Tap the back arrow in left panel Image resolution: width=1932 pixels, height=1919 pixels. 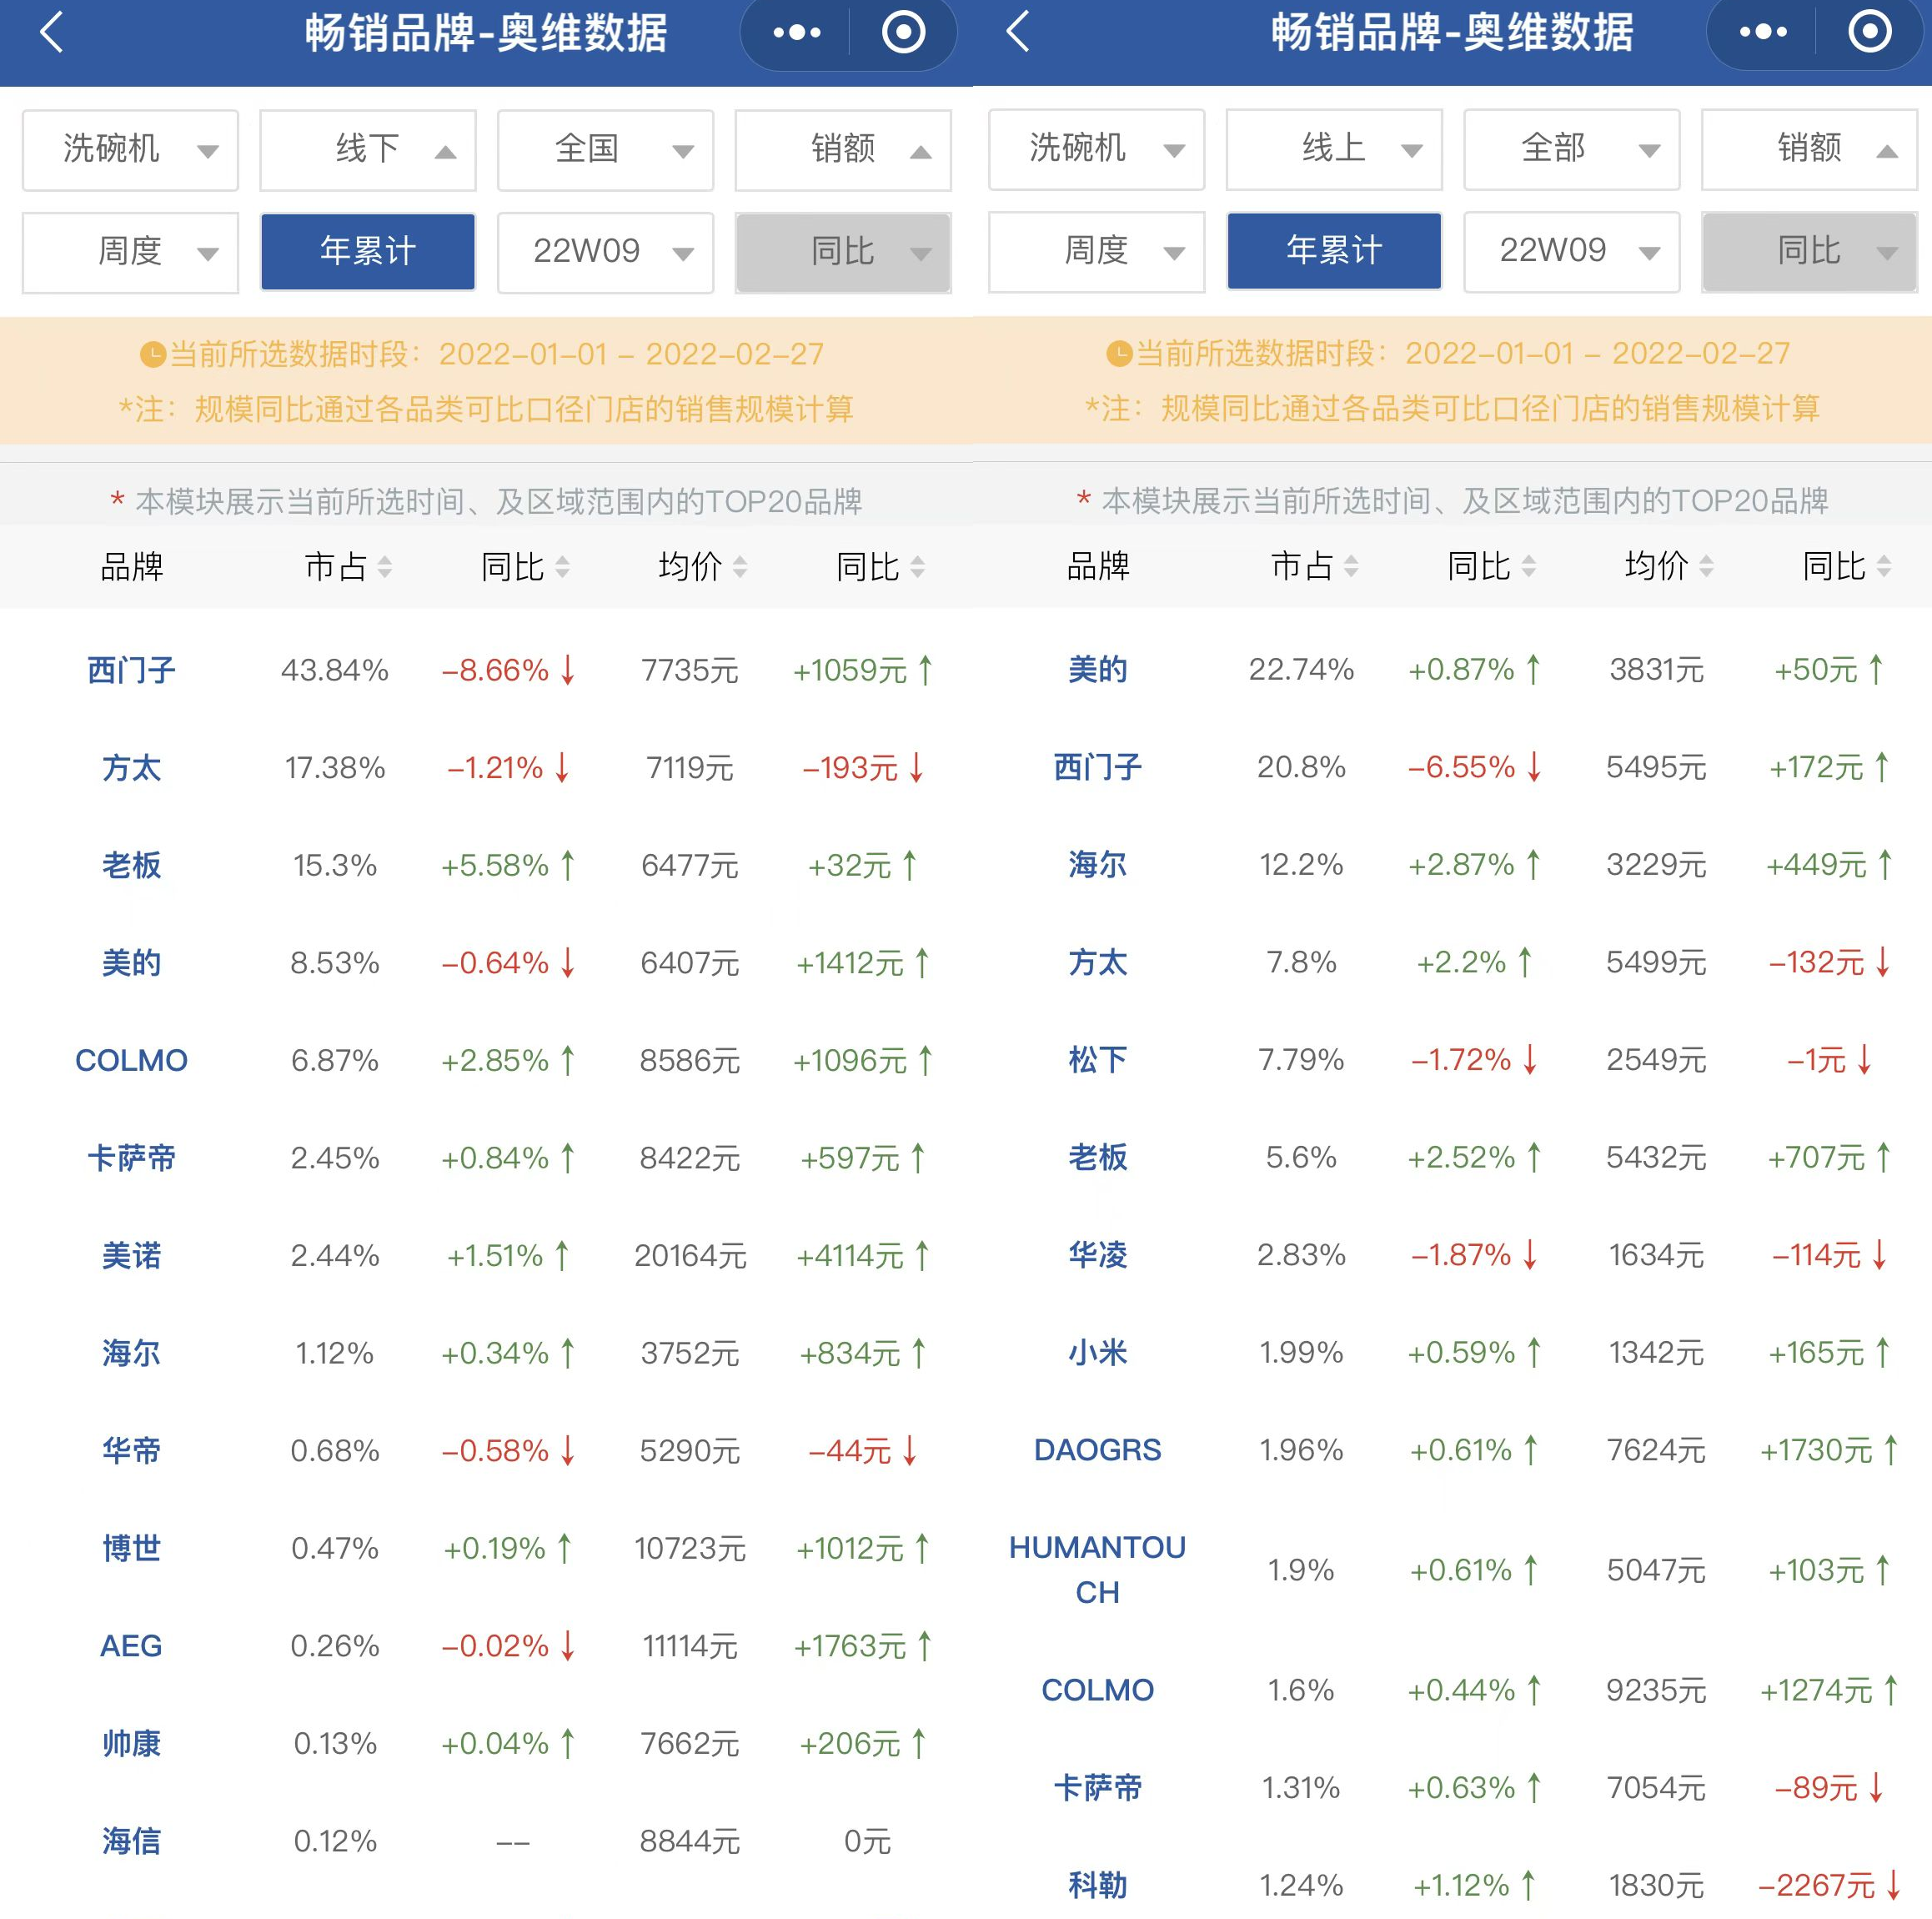[52, 32]
